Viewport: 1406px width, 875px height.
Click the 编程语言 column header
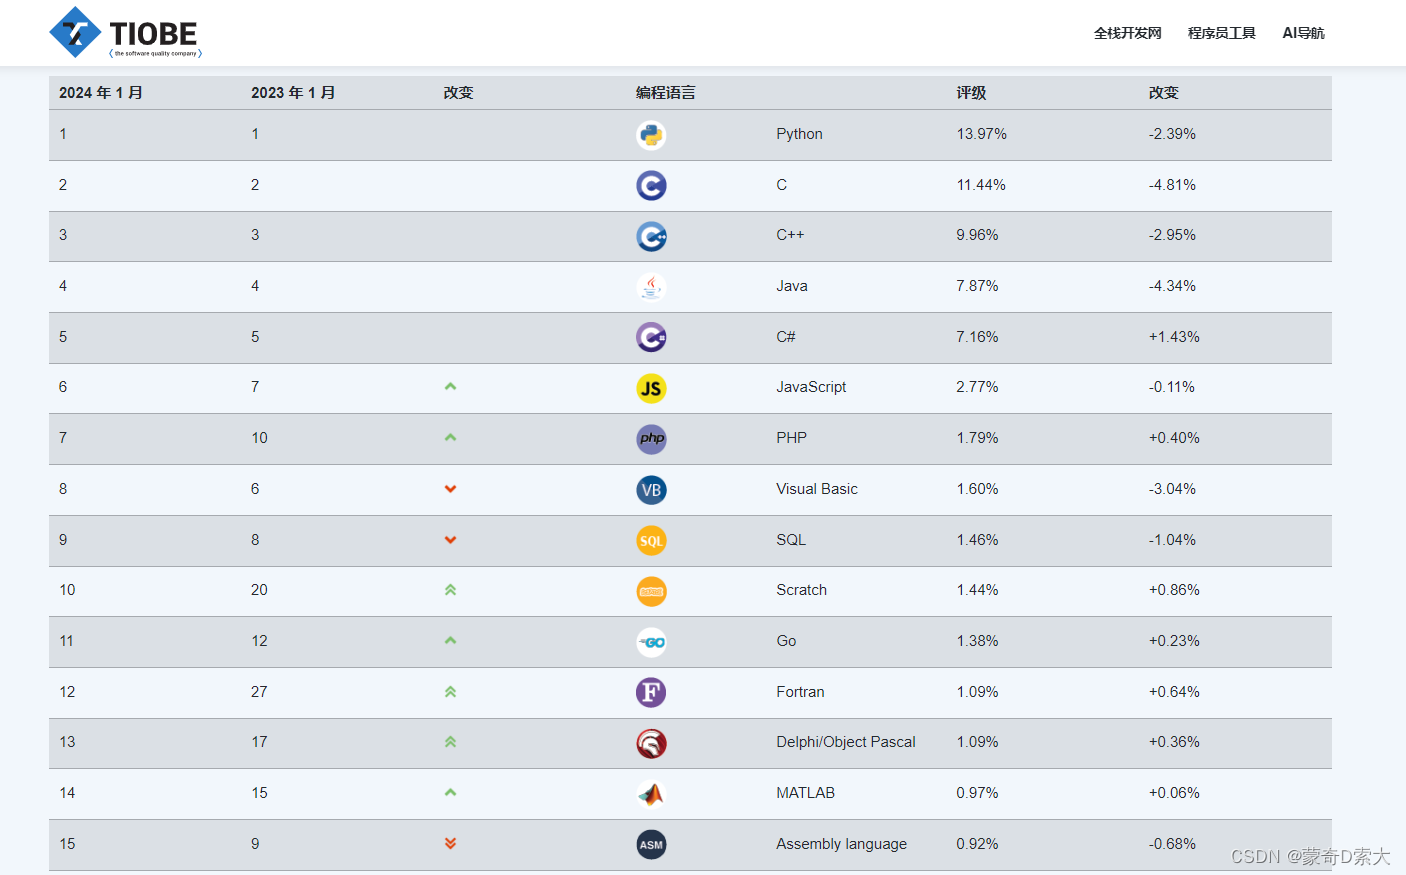pyautogui.click(x=666, y=92)
